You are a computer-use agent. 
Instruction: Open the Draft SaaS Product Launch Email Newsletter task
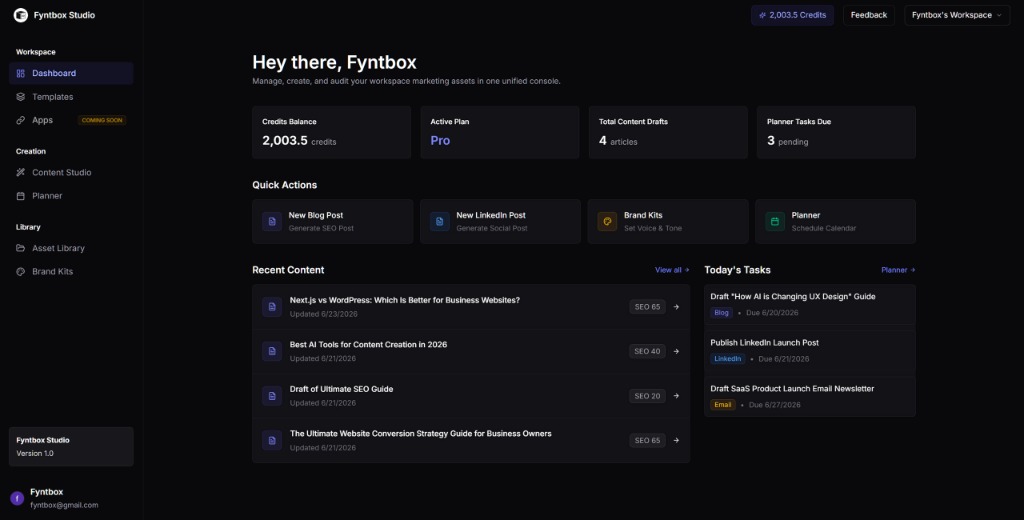(810, 397)
